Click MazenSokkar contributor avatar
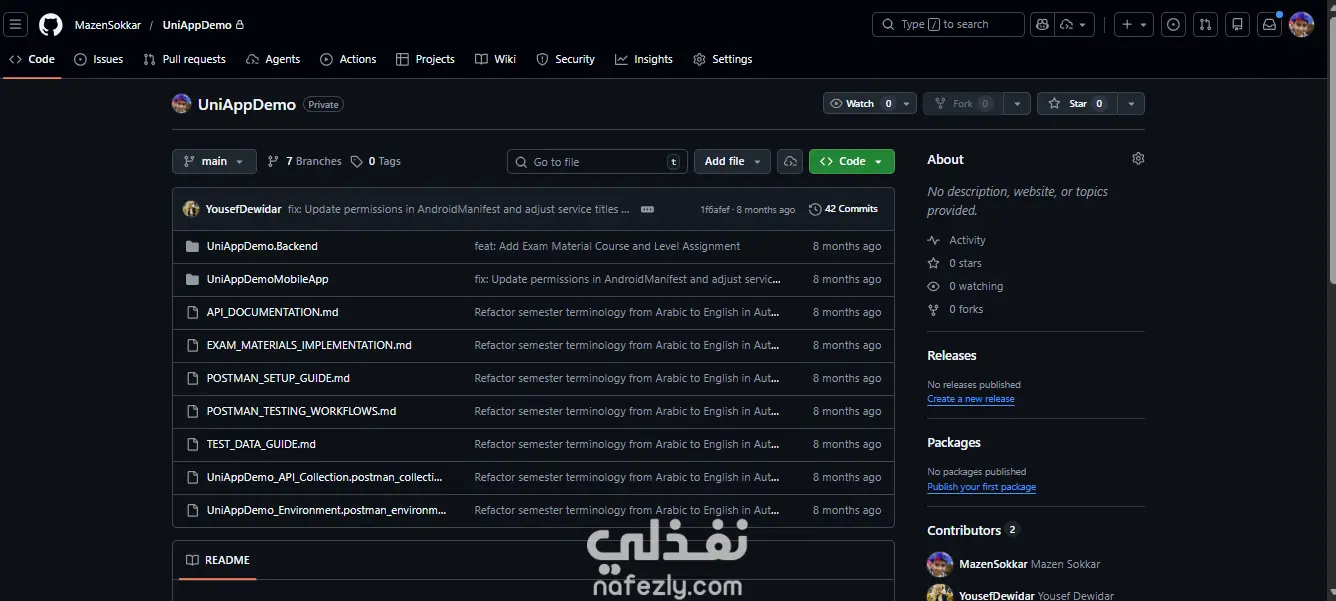Viewport: 1336px width, 601px height. 940,564
